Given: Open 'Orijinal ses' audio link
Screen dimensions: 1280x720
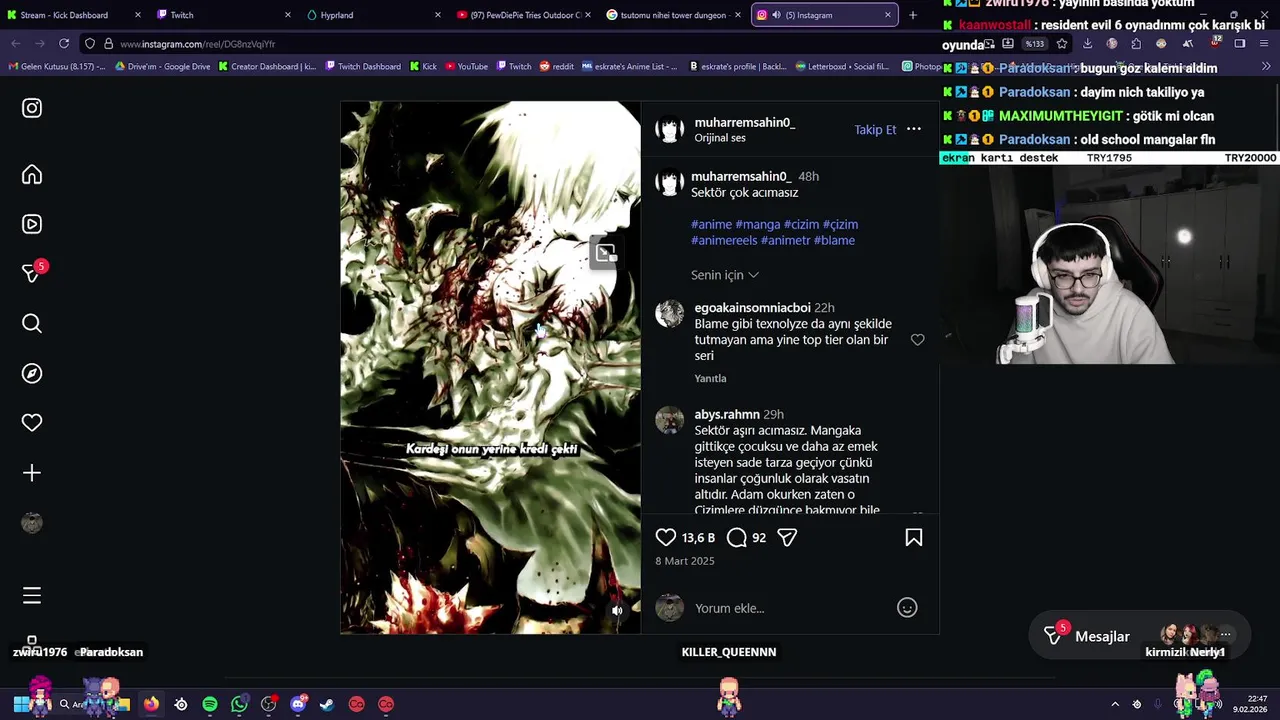Looking at the screenshot, I should click(720, 138).
